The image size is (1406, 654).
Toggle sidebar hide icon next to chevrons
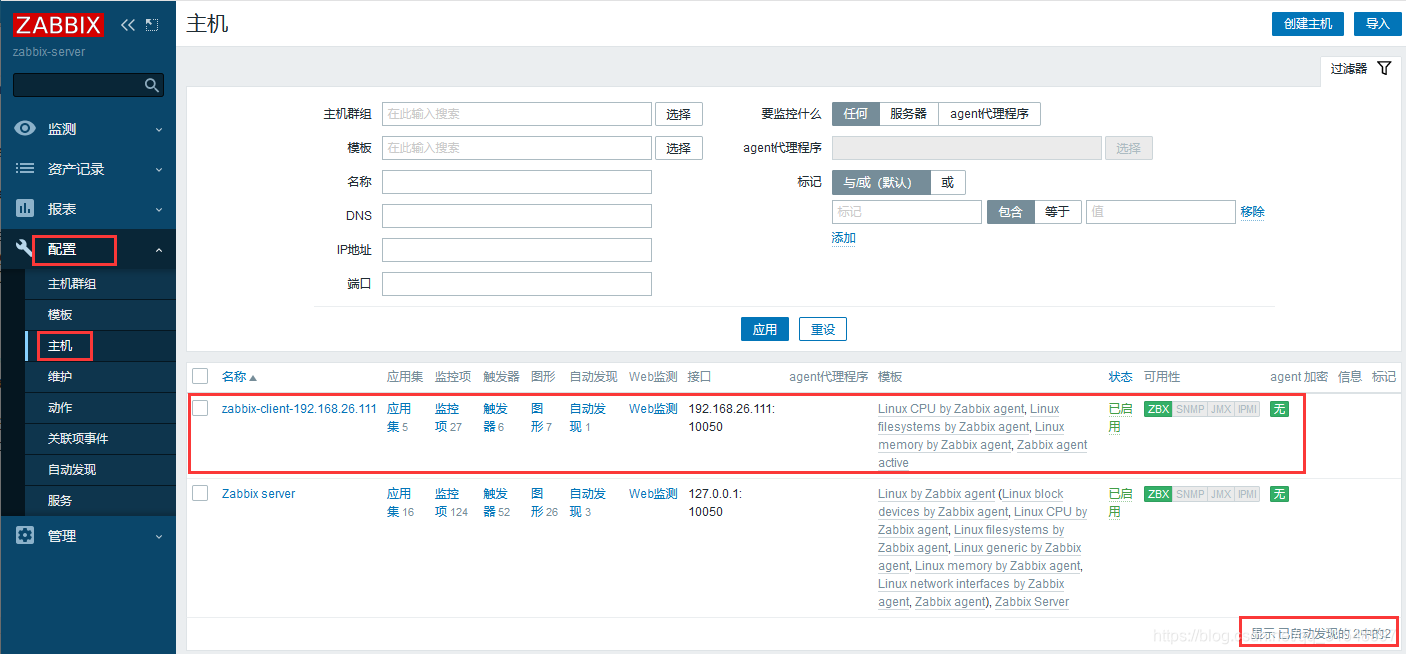click(x=152, y=24)
